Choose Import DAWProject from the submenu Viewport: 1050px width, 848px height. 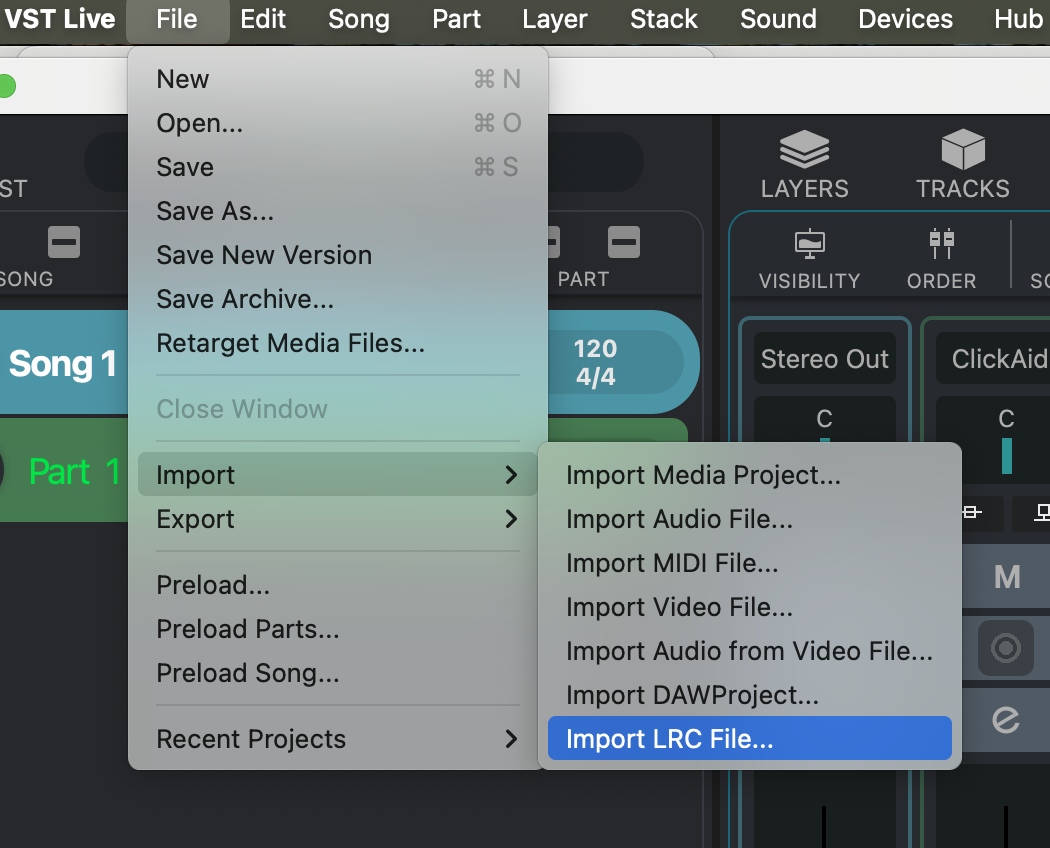coord(692,695)
